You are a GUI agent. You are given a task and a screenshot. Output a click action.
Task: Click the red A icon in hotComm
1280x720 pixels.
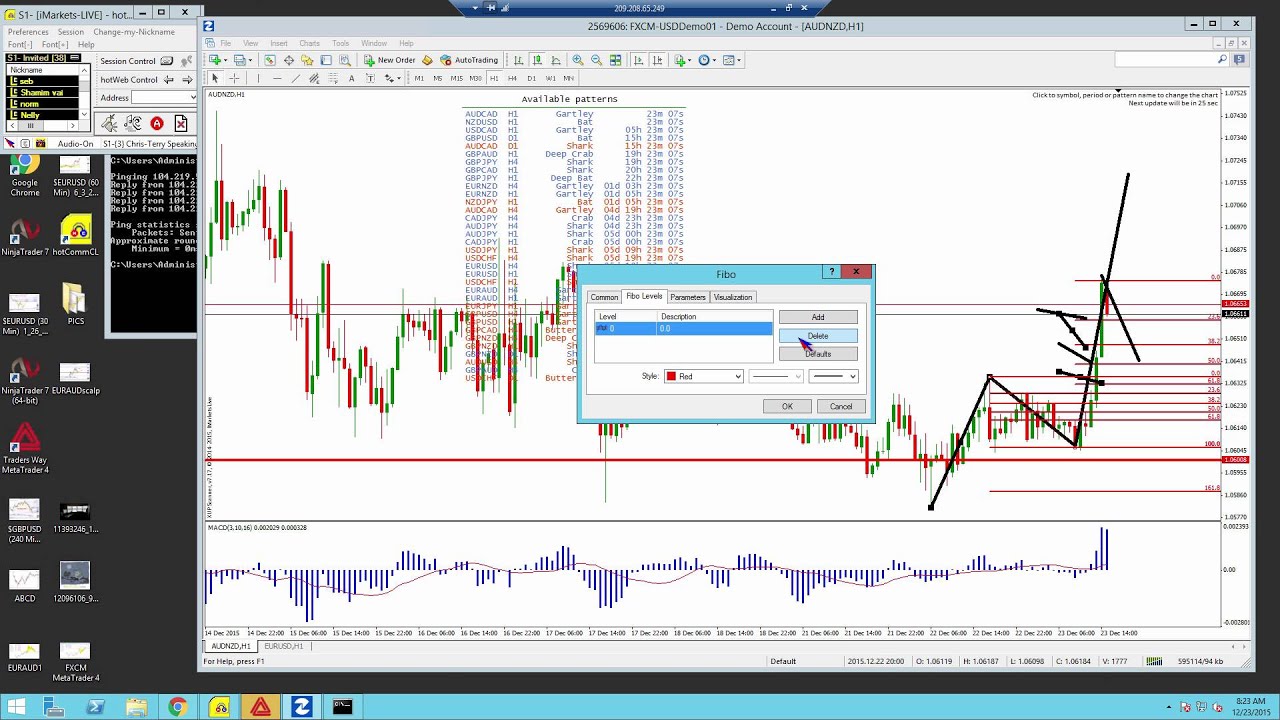click(x=157, y=123)
